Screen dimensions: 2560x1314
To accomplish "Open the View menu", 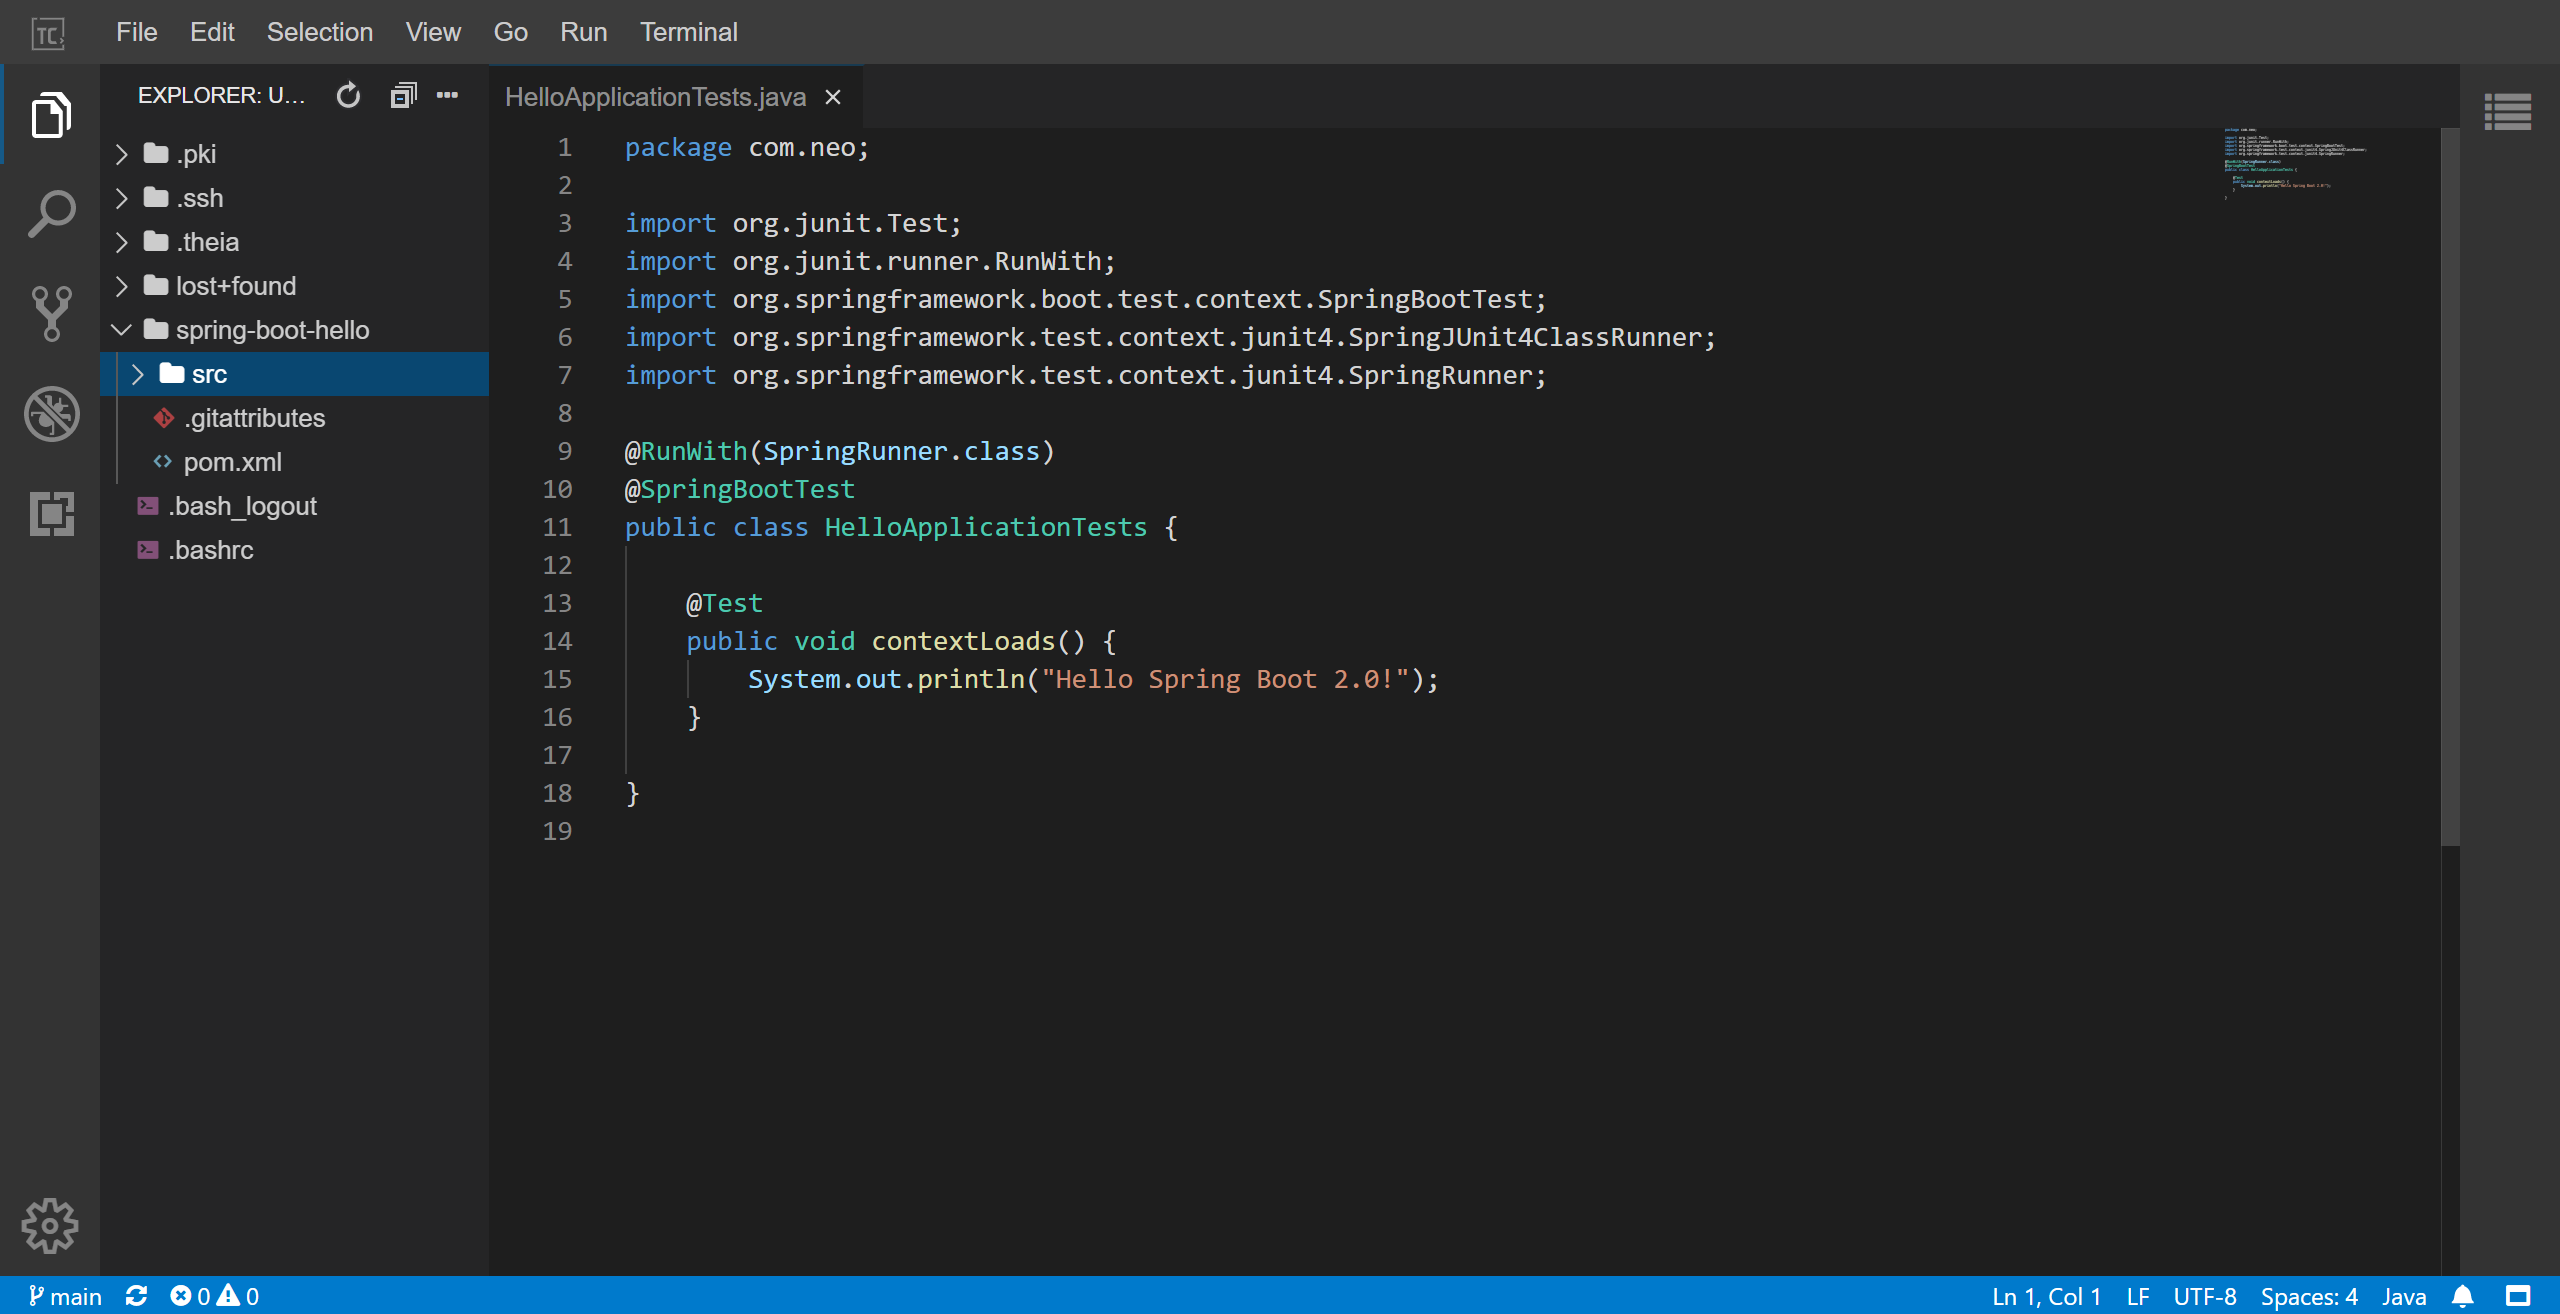I will click(x=433, y=32).
